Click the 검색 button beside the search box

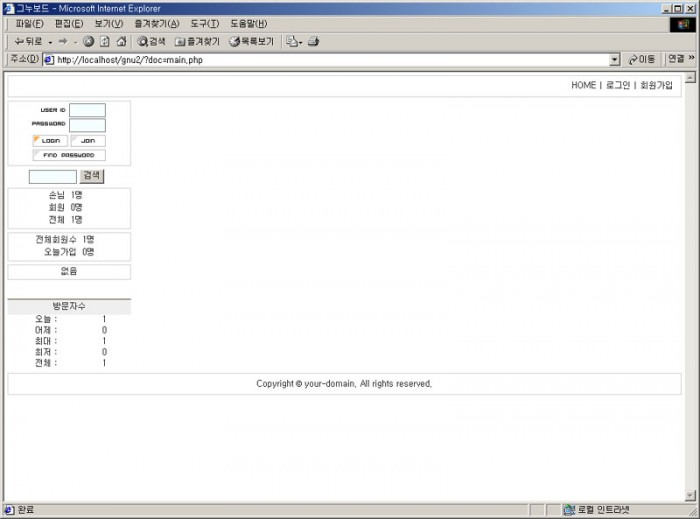tap(91, 176)
